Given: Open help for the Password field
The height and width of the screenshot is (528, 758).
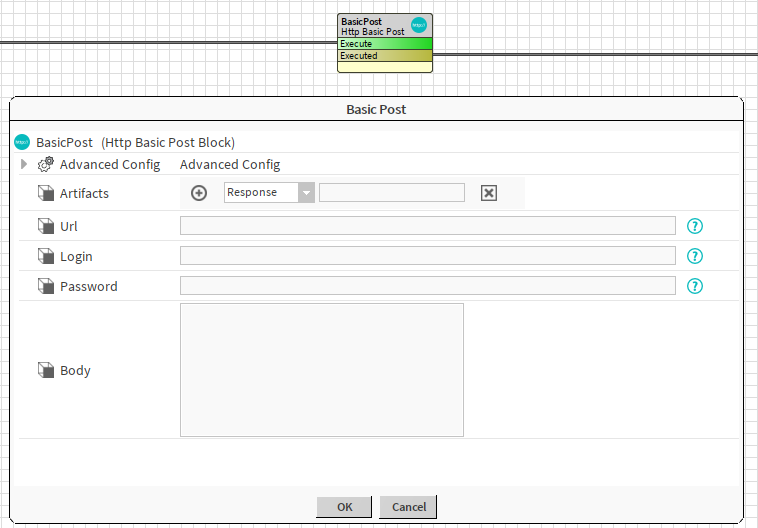Looking at the screenshot, I should [696, 286].
